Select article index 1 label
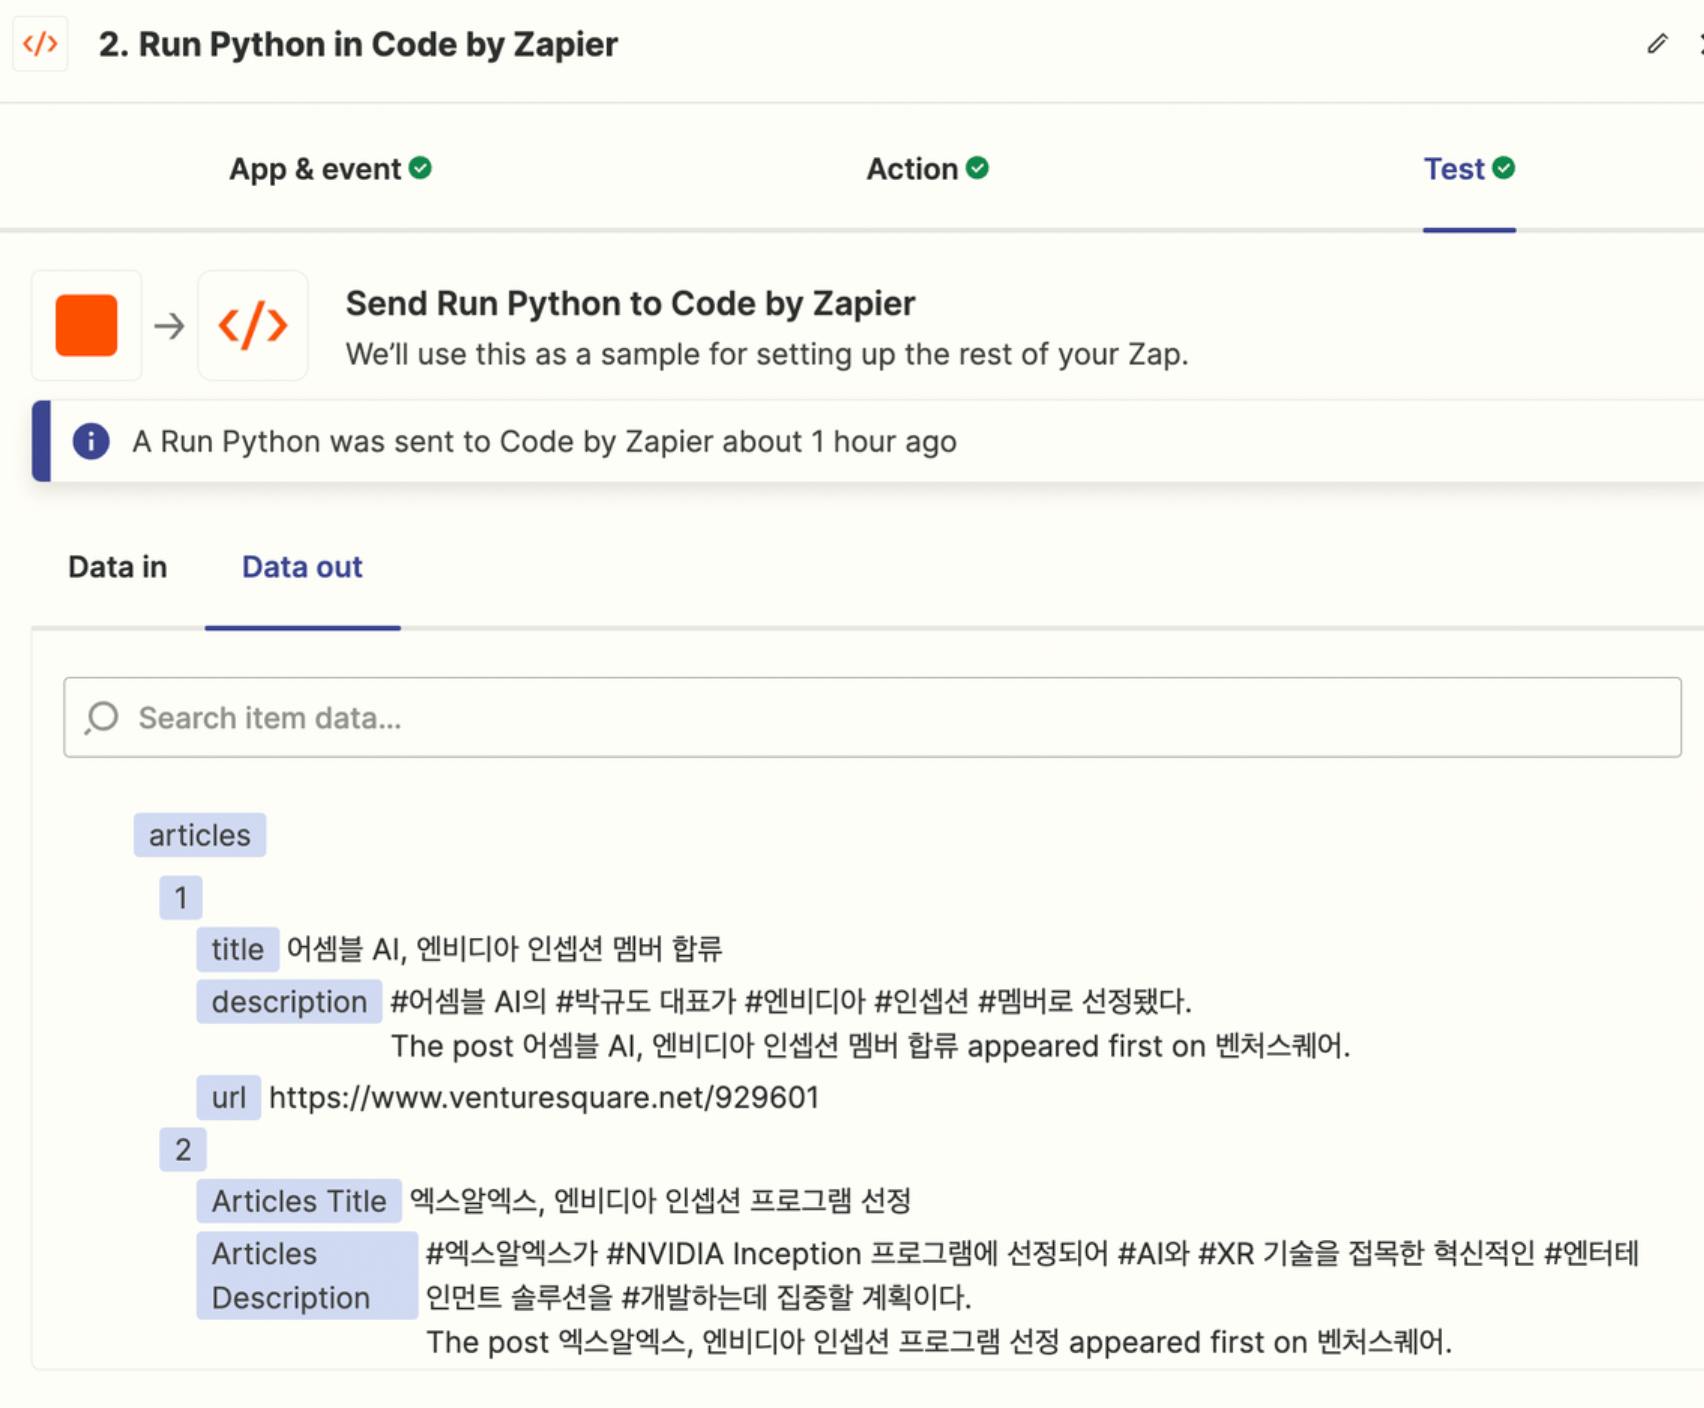This screenshot has height=1408, width=1704. (x=181, y=898)
